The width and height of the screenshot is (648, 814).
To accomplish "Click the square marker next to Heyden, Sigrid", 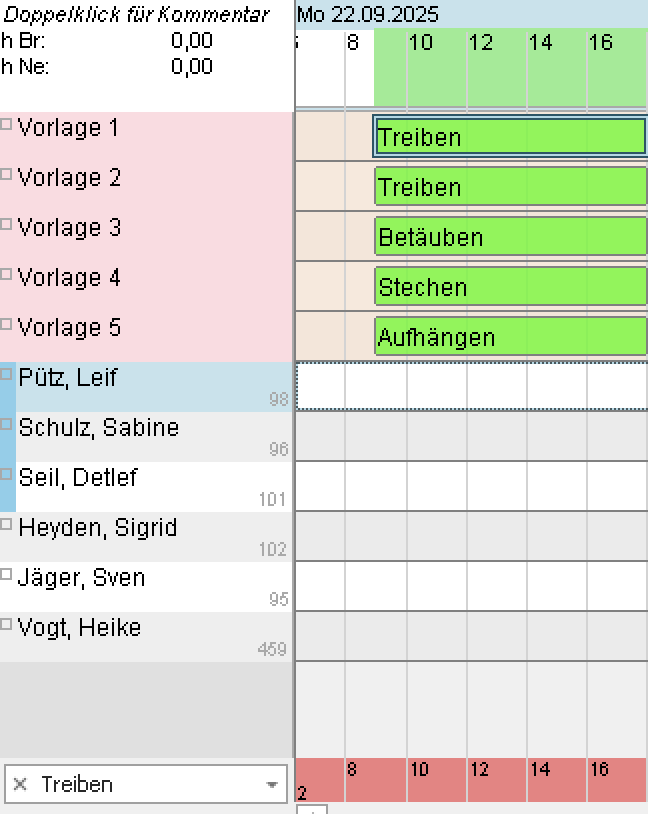I will pos(6,524).
